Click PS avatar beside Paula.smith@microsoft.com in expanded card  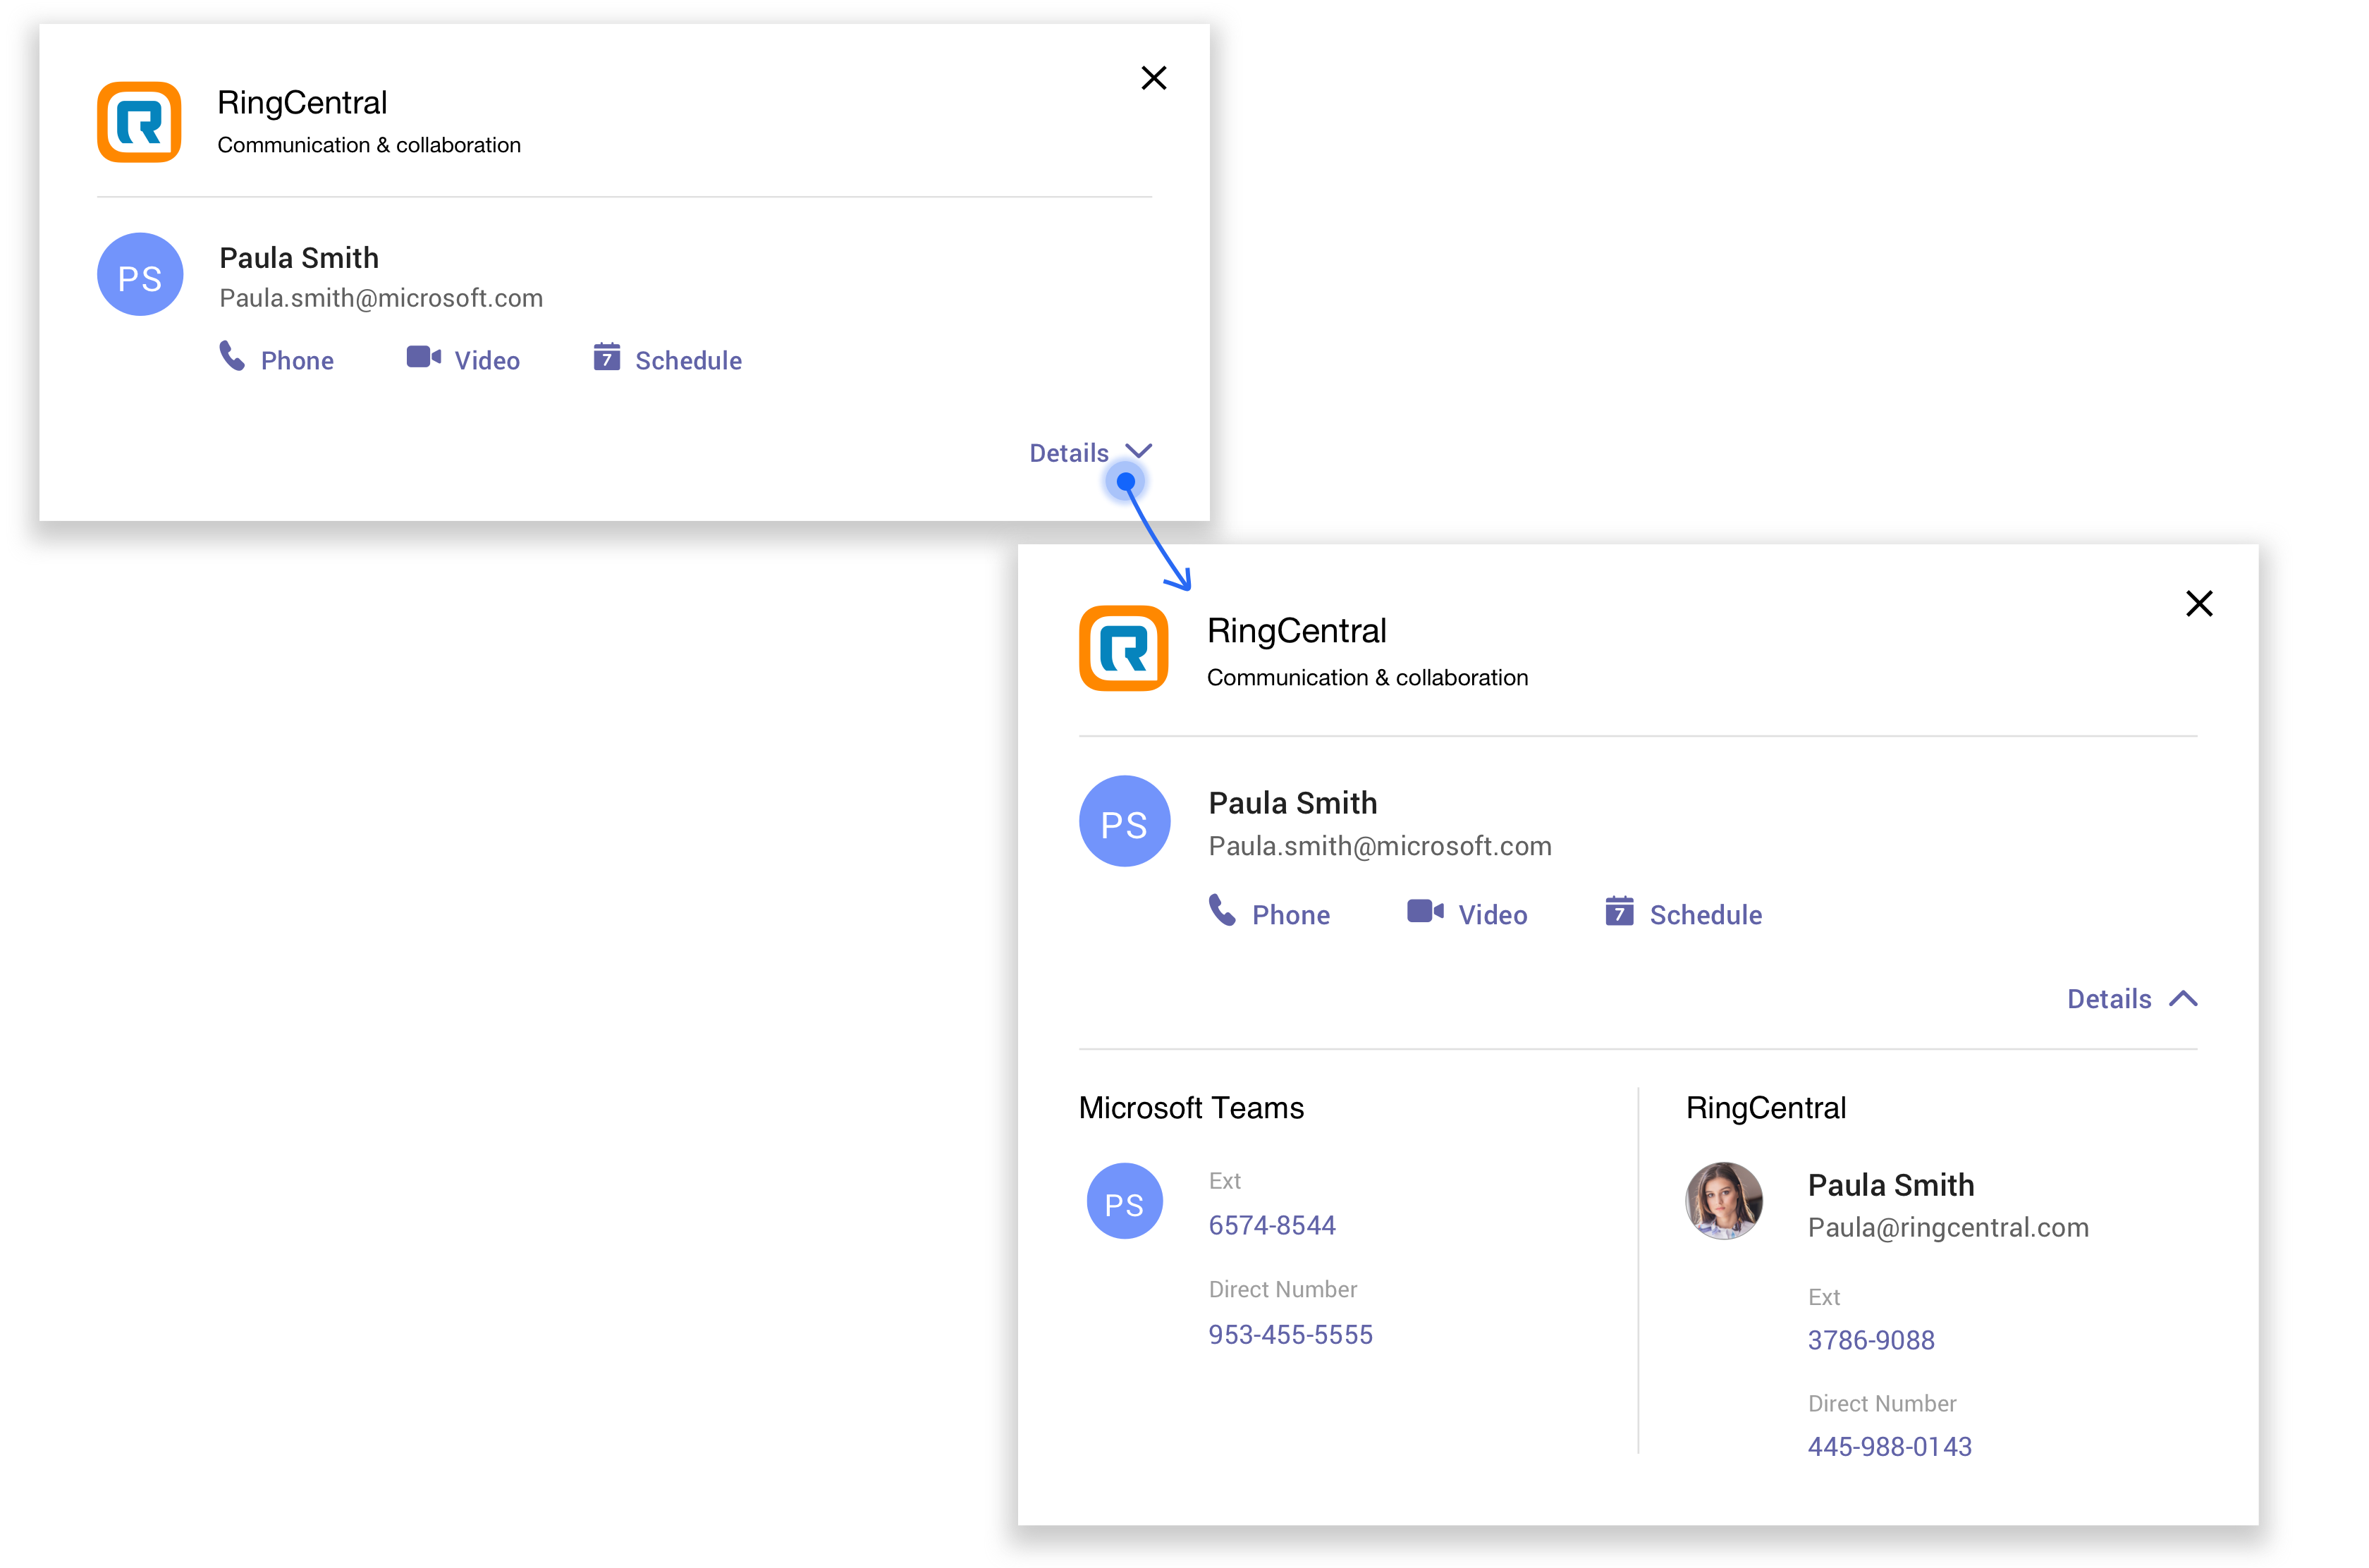[x=1124, y=821]
